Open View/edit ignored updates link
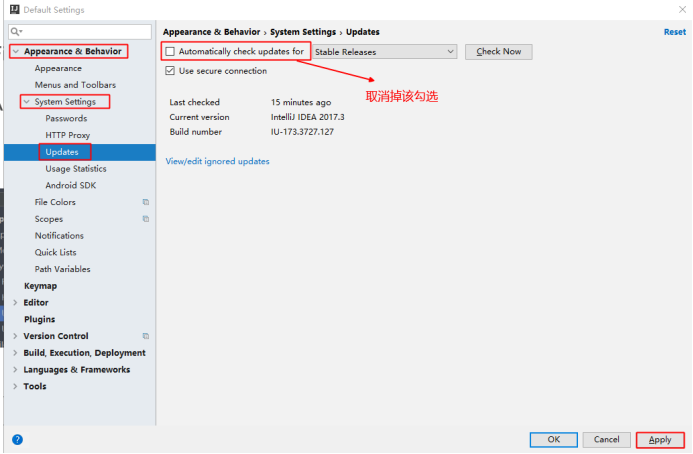This screenshot has width=693, height=454. 217,161
